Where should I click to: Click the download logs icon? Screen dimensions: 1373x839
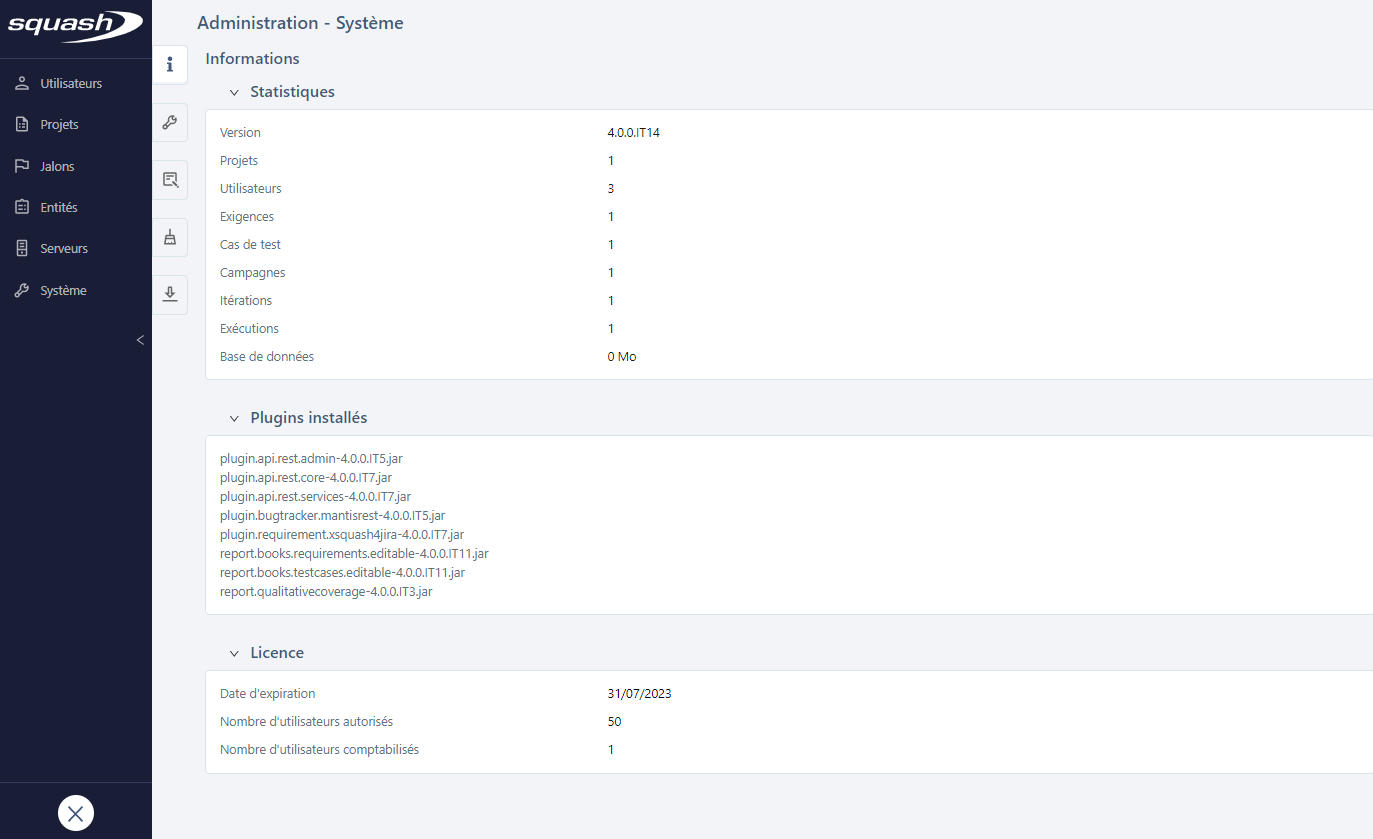tap(170, 294)
